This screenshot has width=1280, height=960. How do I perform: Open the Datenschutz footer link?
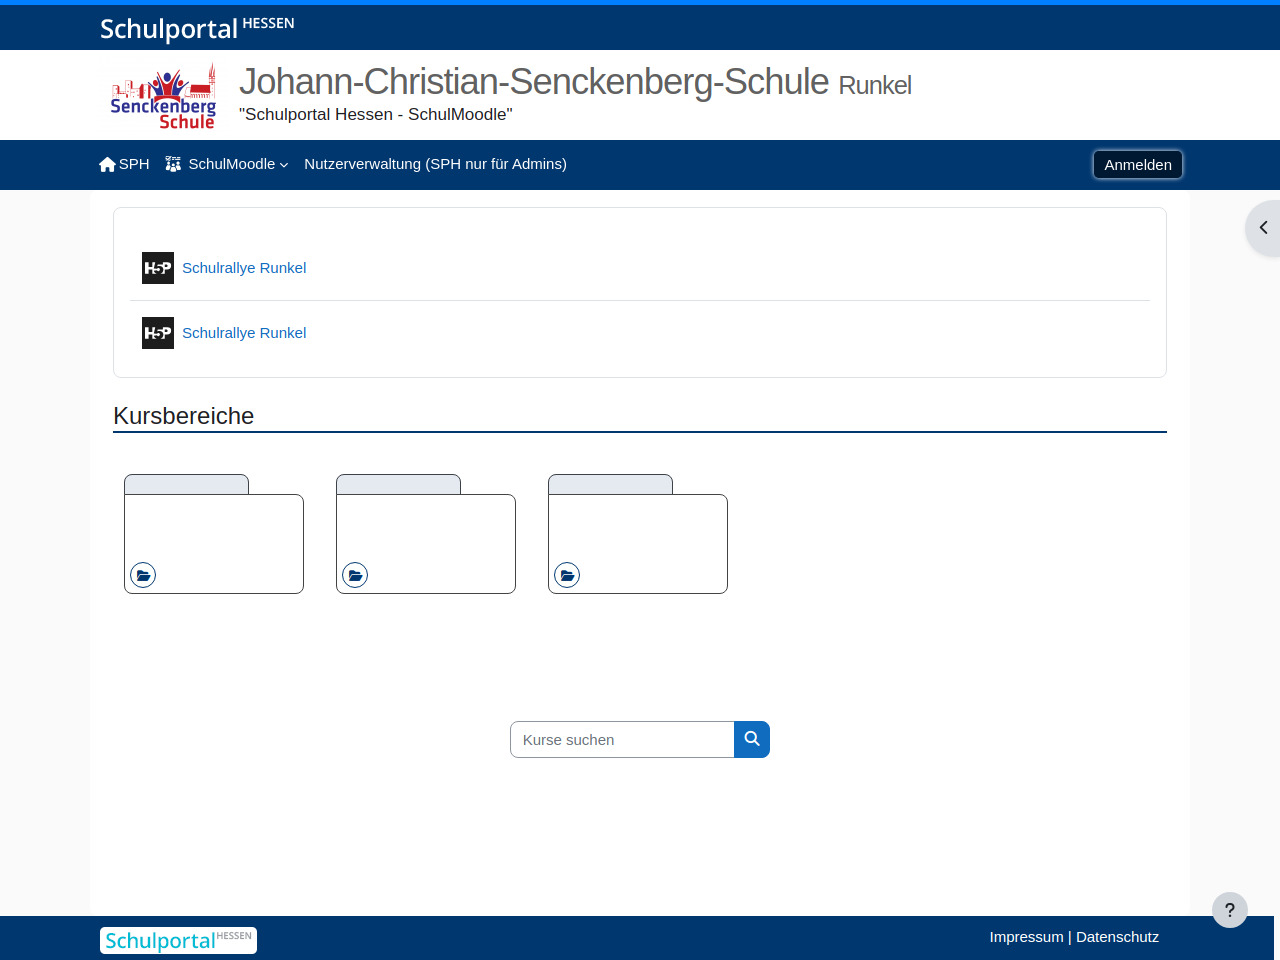coord(1117,937)
